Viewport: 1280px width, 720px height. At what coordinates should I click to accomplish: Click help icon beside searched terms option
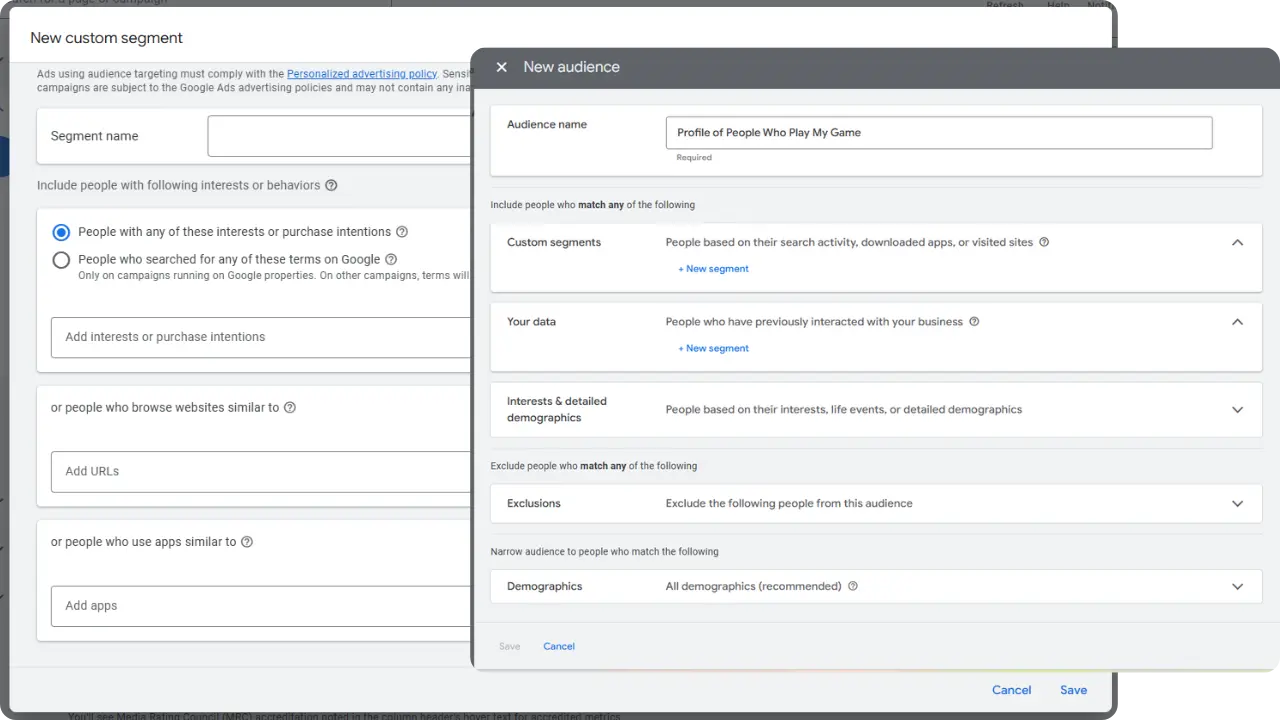pyautogui.click(x=391, y=260)
